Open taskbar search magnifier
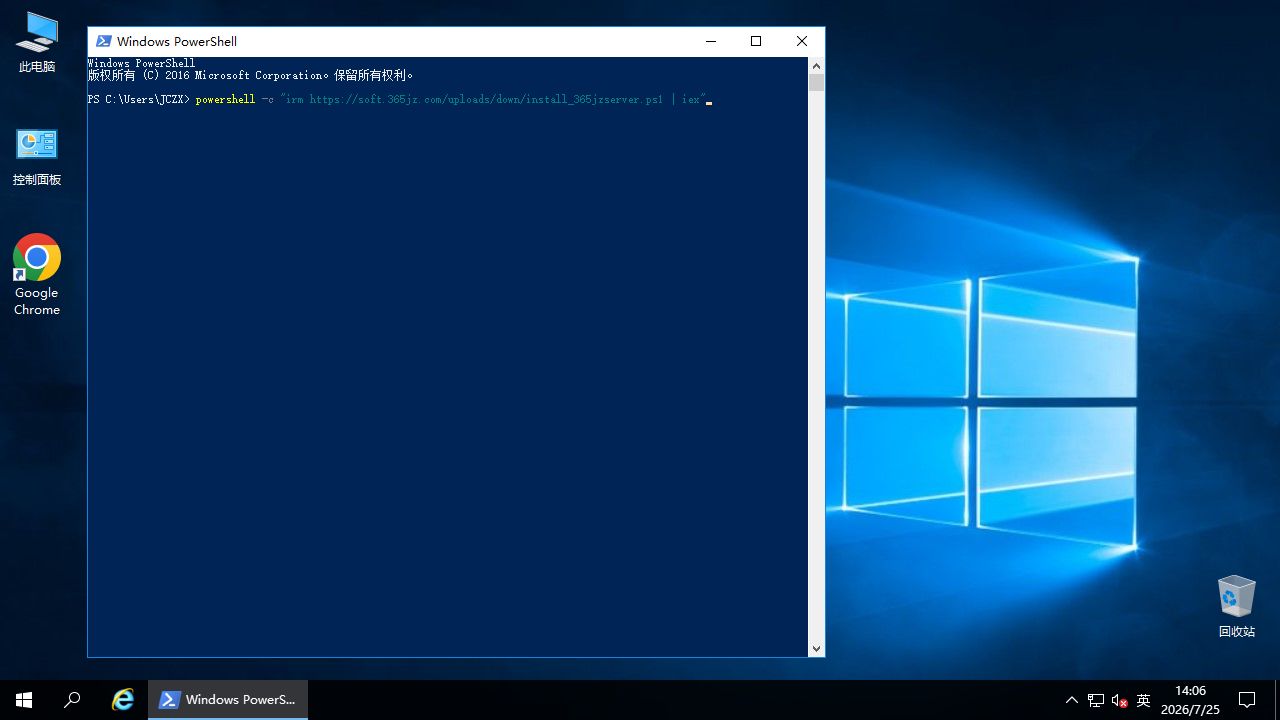Screen dimensions: 1280x720 72,700
